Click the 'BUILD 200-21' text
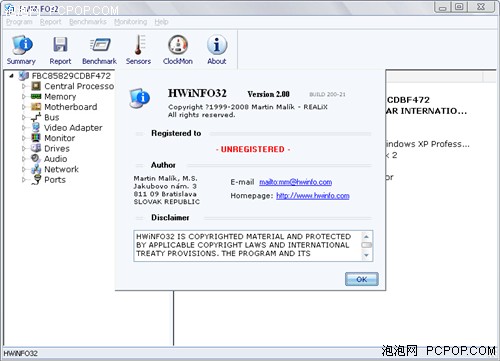500x361 pixels. pyautogui.click(x=327, y=94)
